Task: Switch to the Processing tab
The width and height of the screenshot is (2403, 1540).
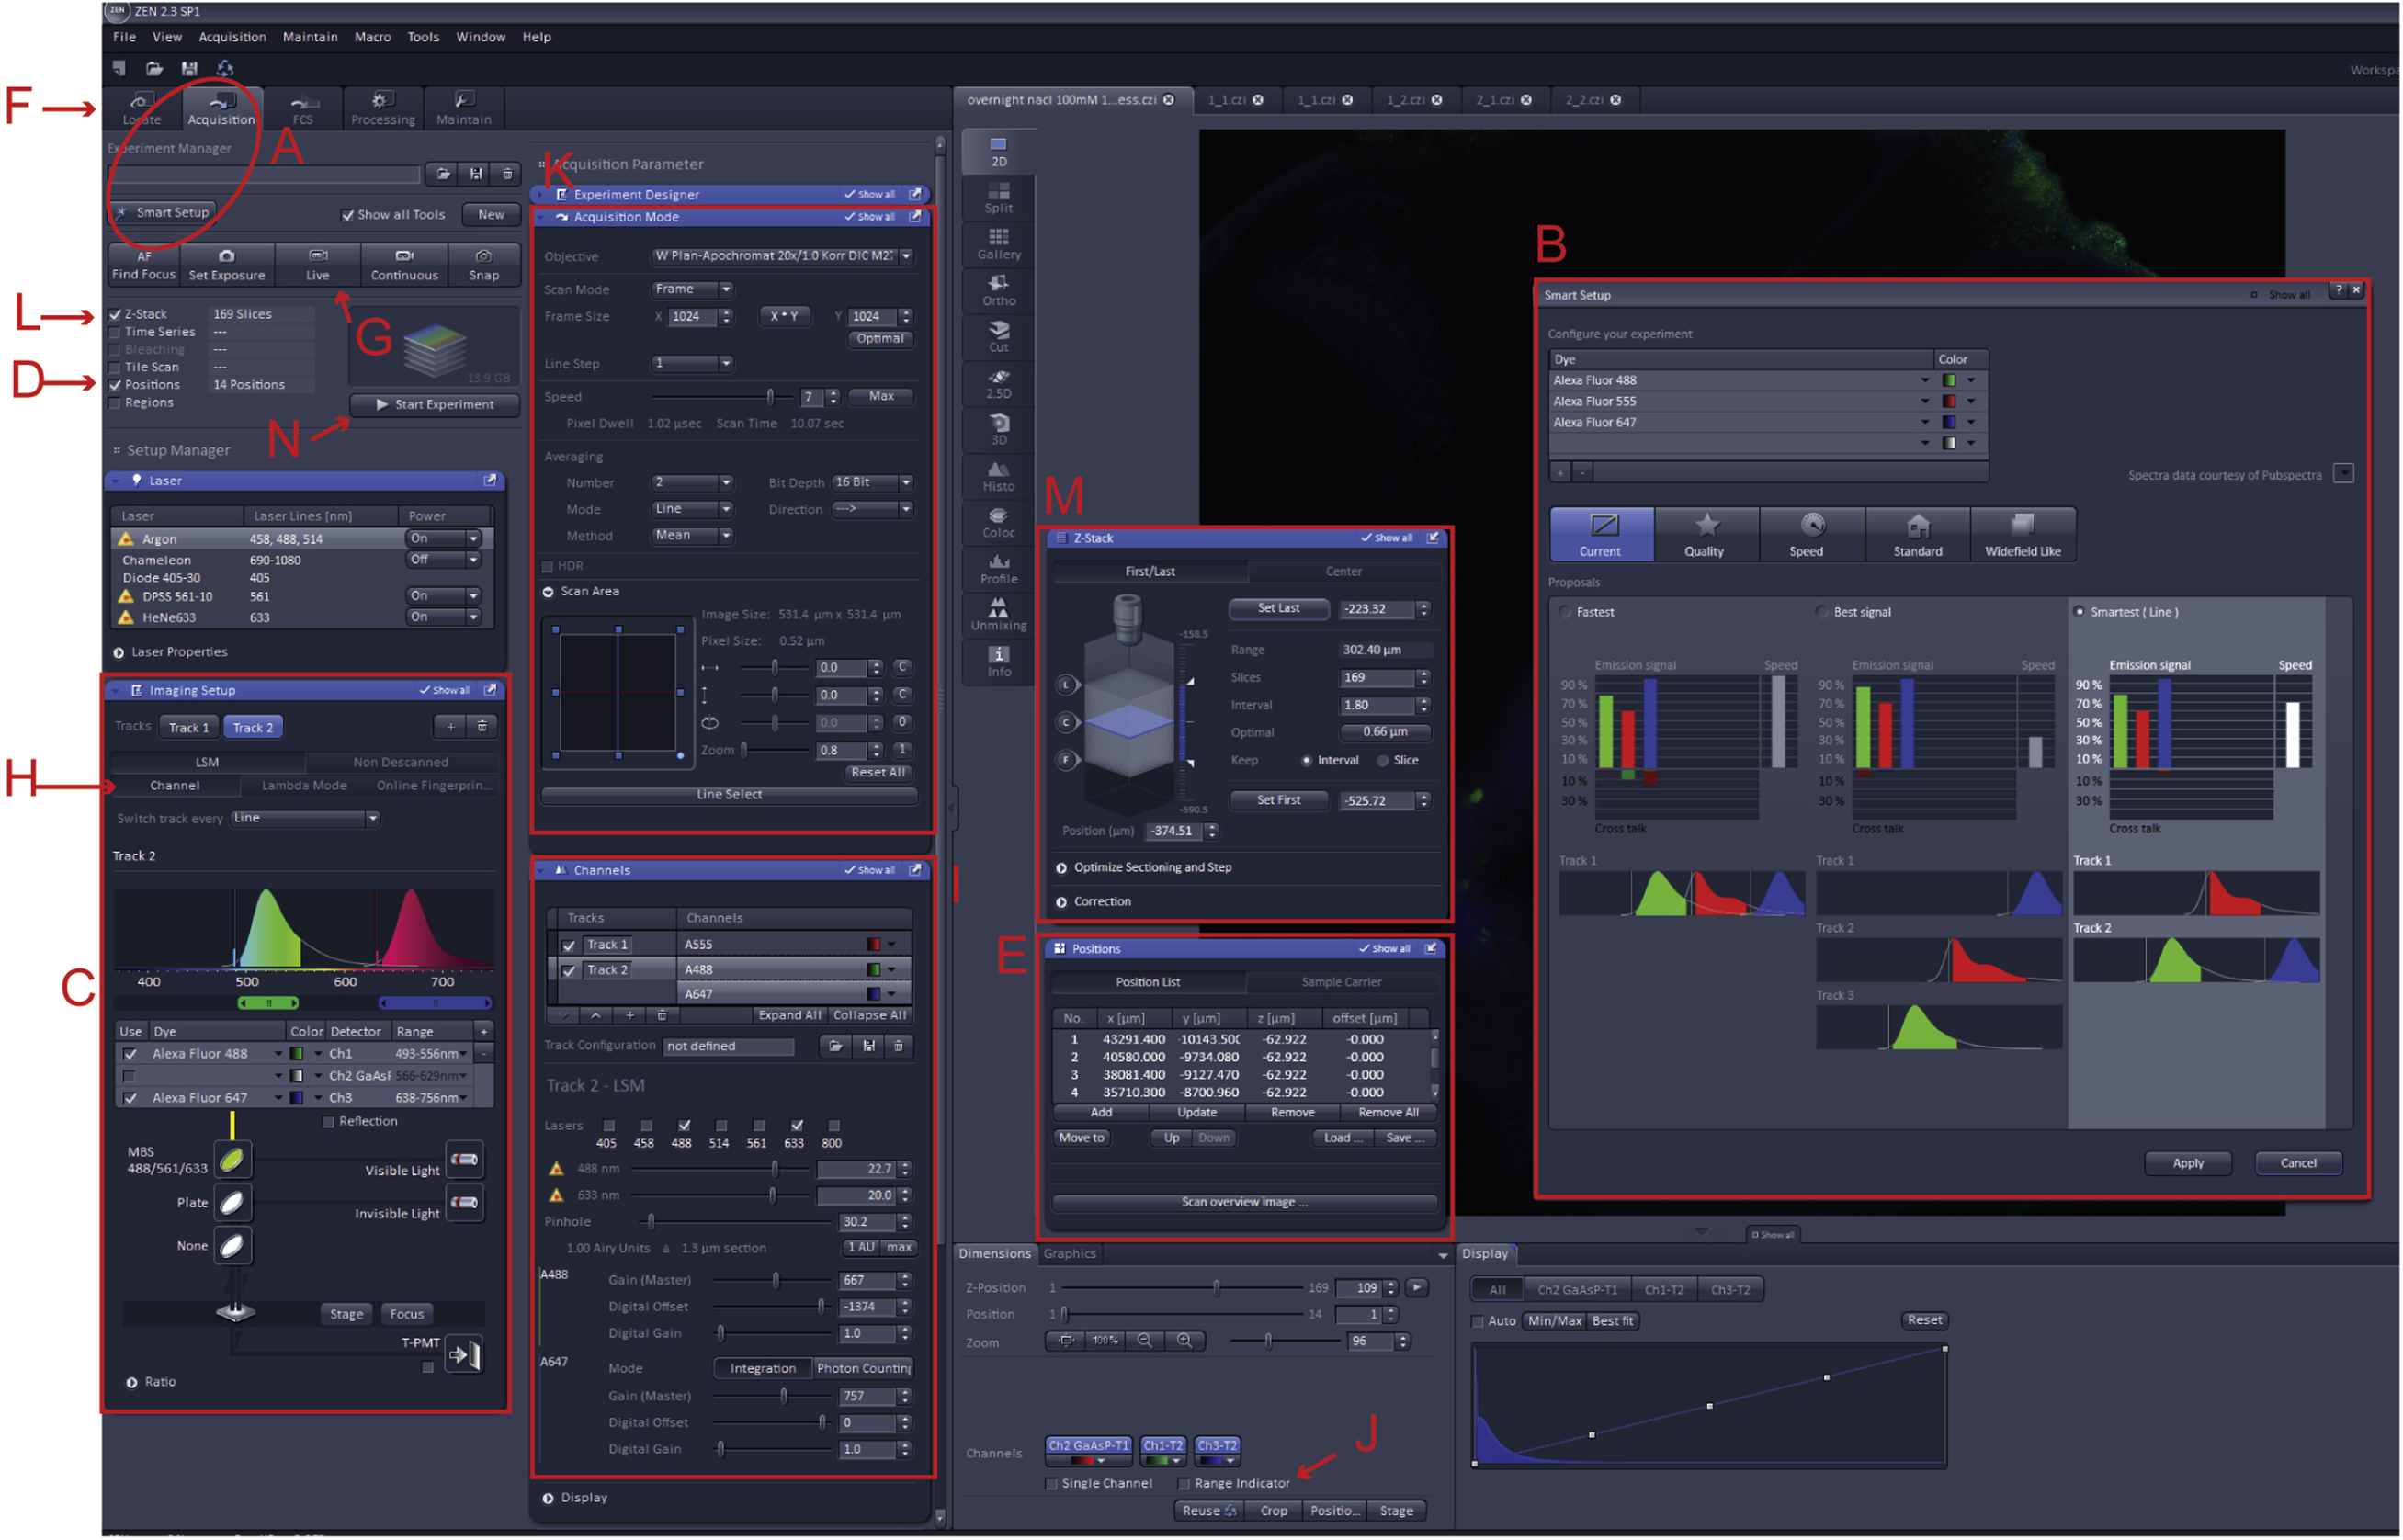Action: click(383, 108)
